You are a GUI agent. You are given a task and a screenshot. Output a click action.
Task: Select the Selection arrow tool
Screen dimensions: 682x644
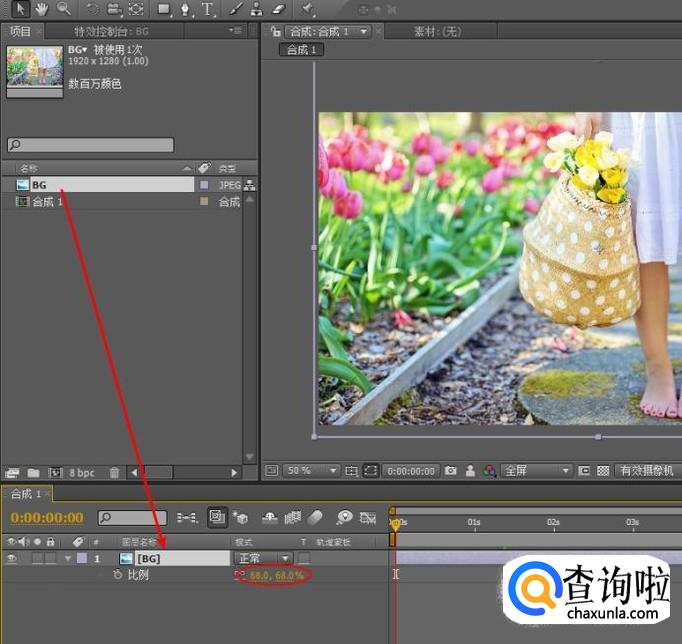[x=20, y=9]
